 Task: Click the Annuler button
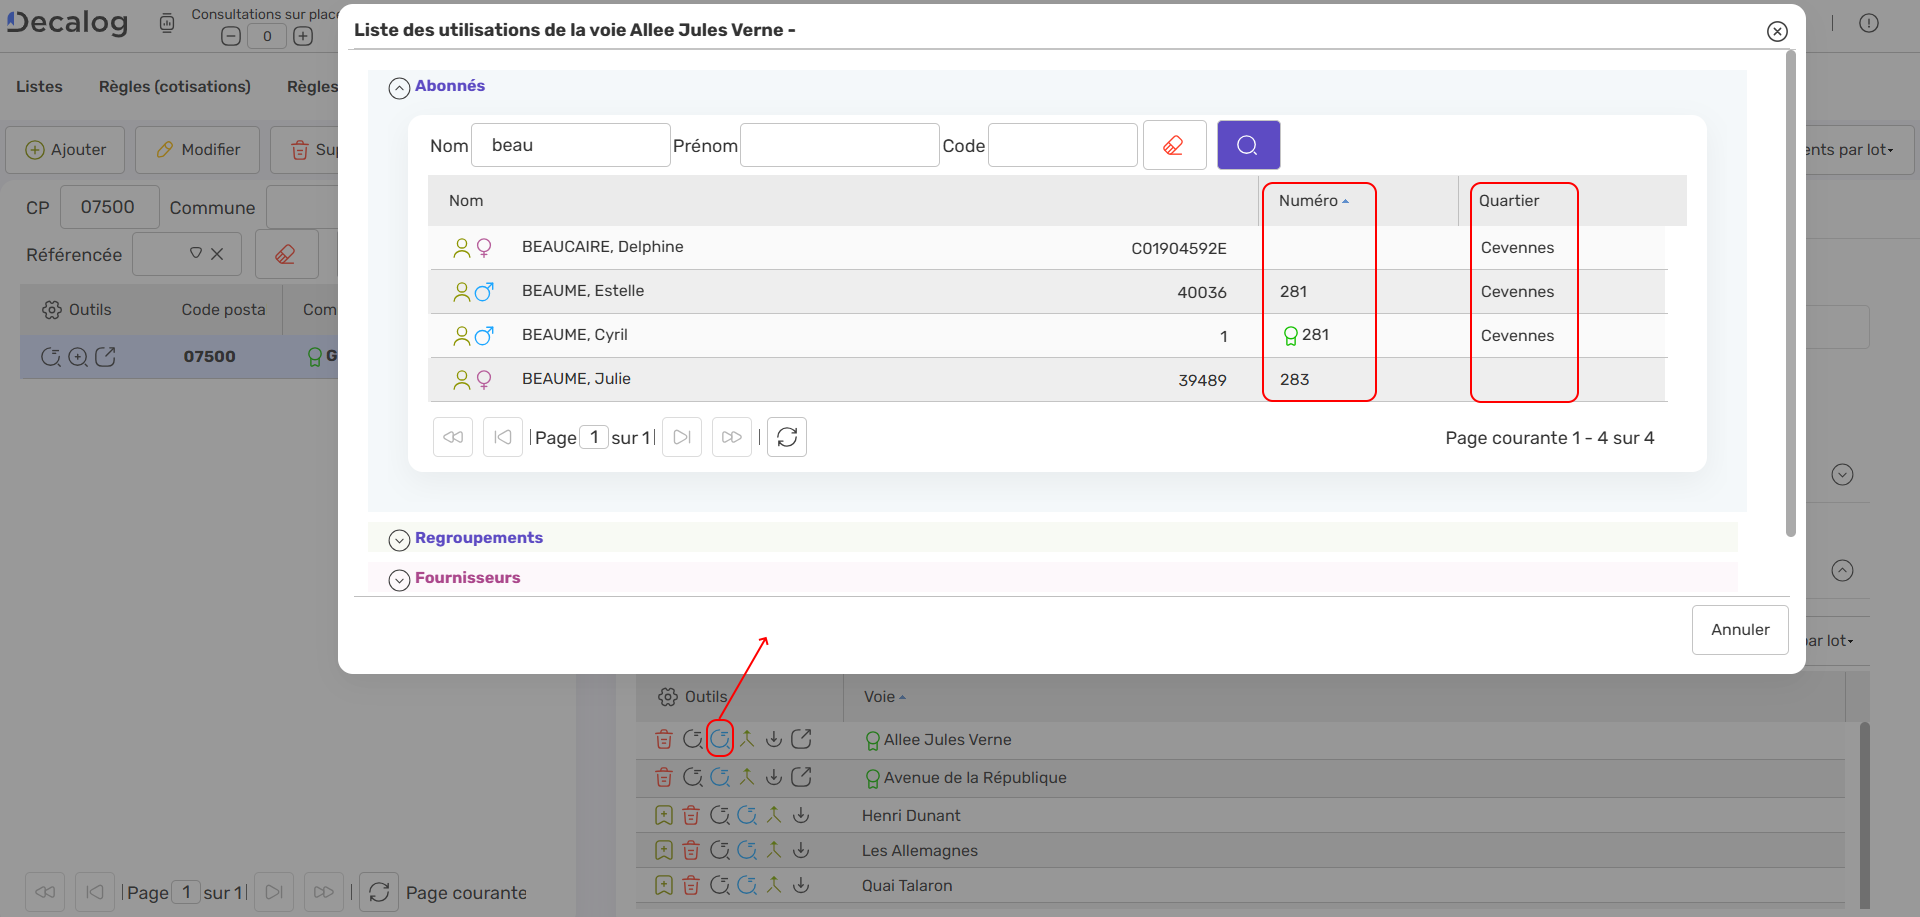pos(1739,630)
